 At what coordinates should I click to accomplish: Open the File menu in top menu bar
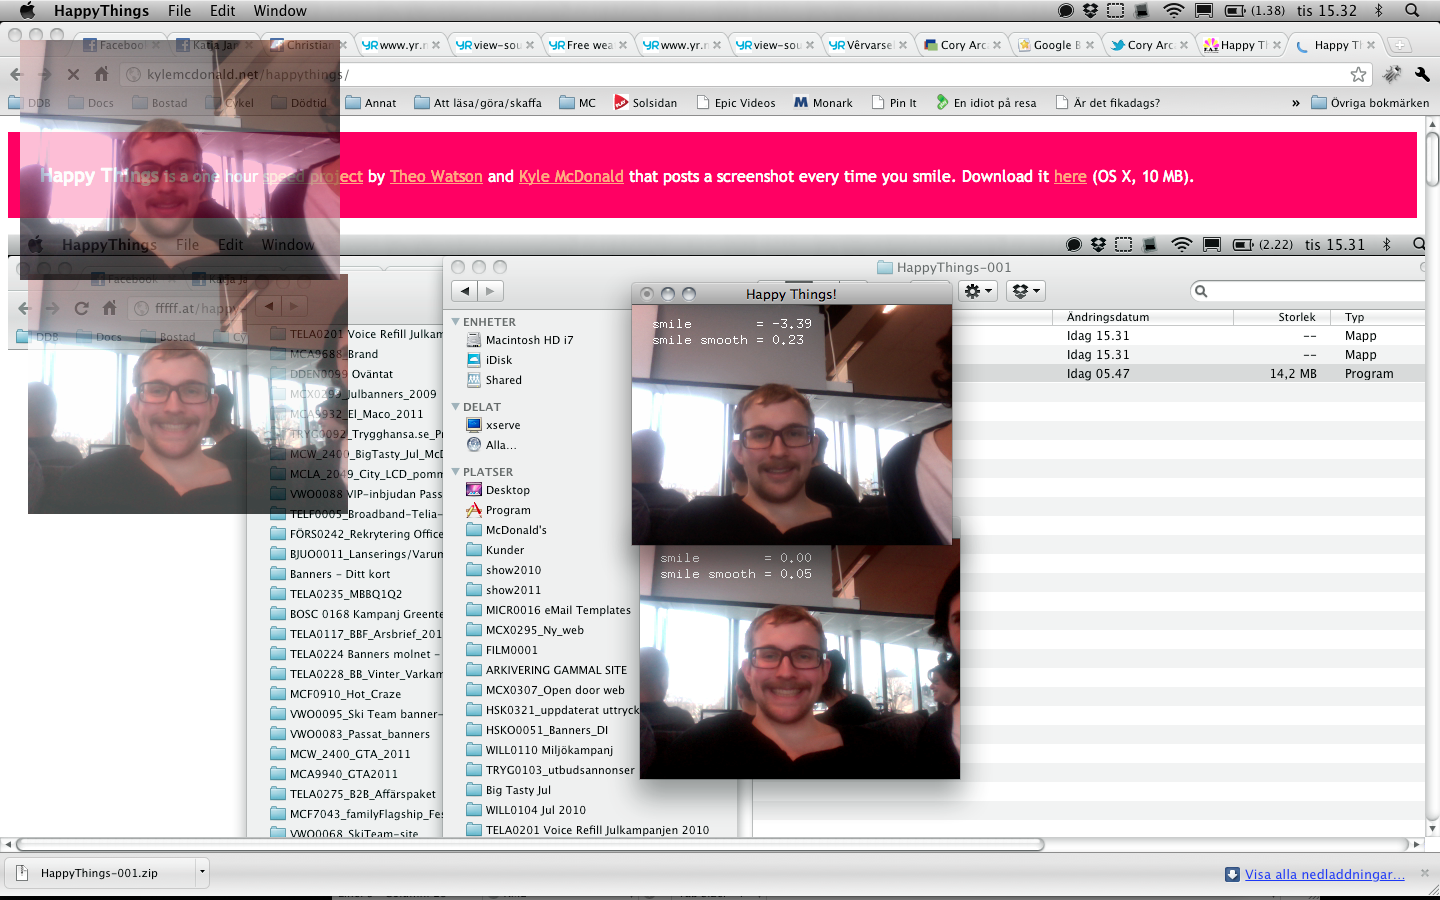click(x=180, y=11)
